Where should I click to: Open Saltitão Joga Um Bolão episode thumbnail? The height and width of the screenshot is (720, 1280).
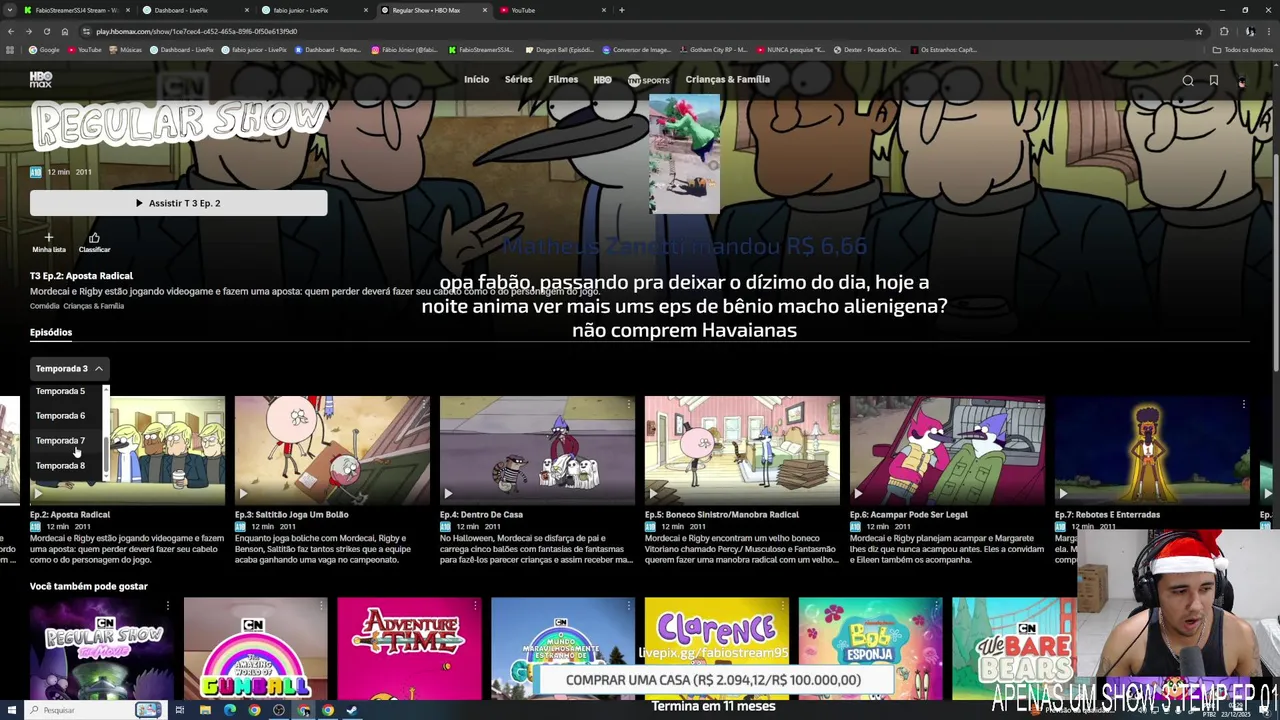click(x=332, y=450)
